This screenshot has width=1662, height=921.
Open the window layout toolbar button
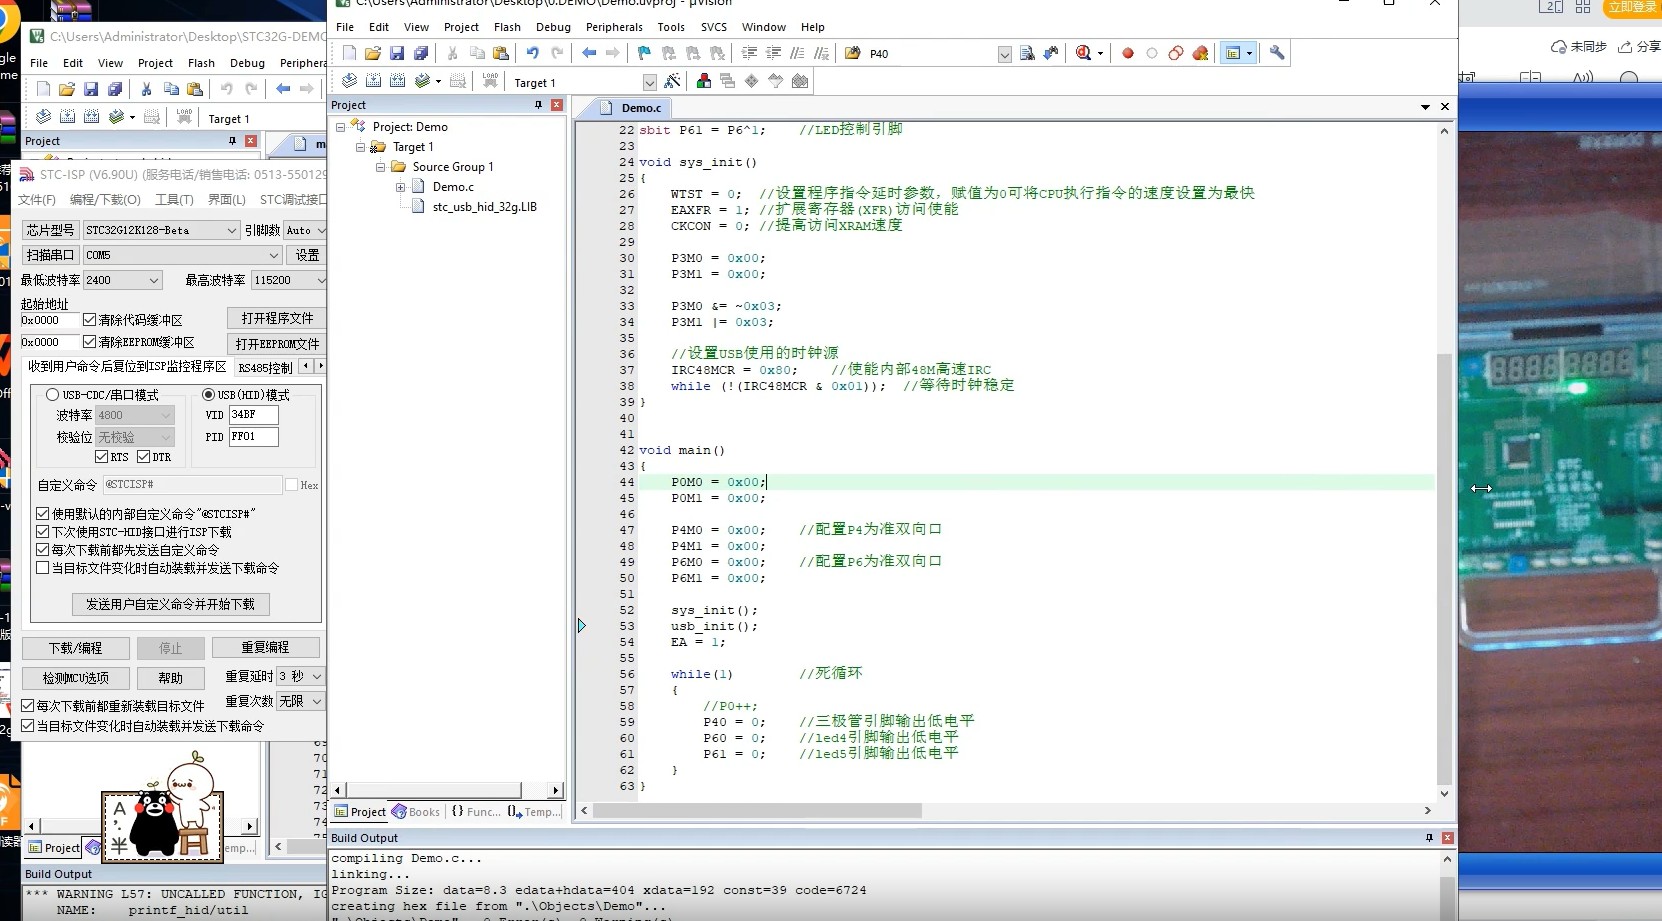pyautogui.click(x=1238, y=53)
